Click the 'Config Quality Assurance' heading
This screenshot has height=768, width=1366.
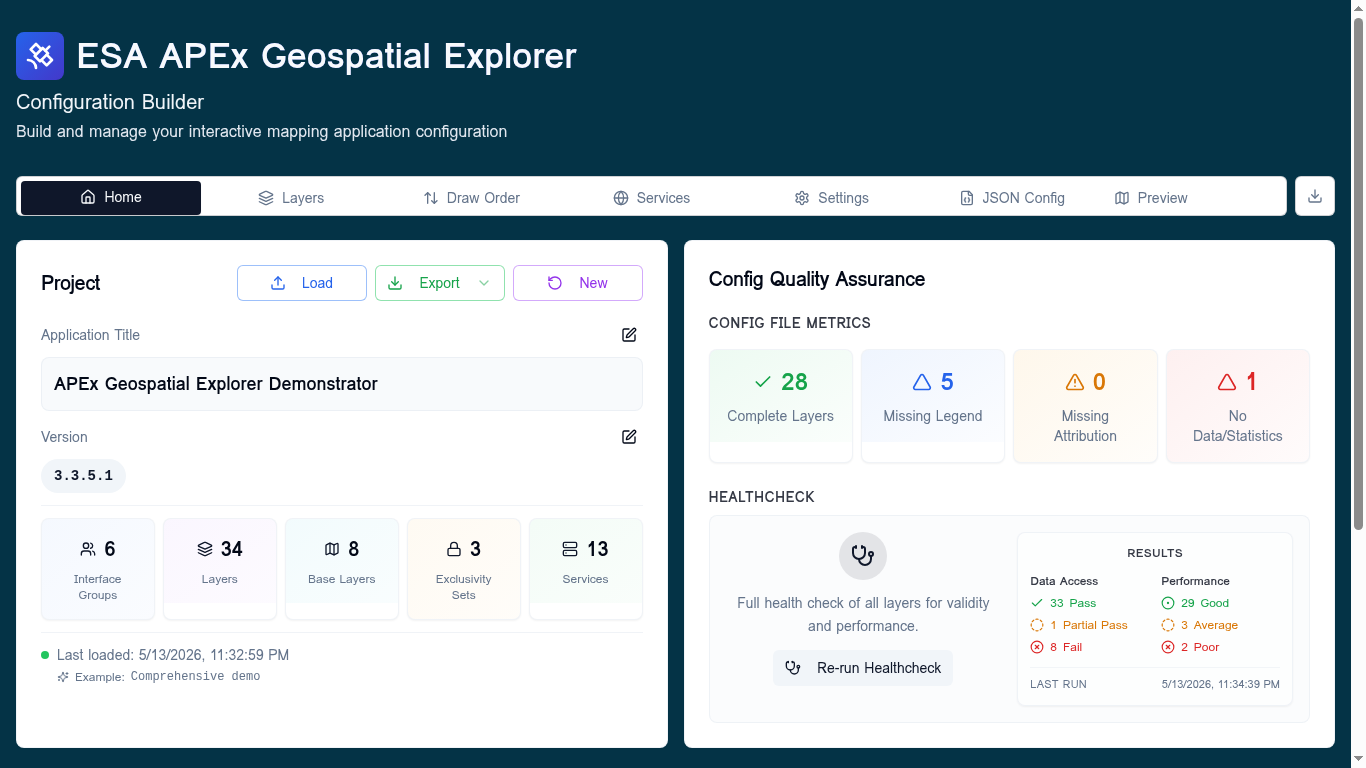coord(817,279)
